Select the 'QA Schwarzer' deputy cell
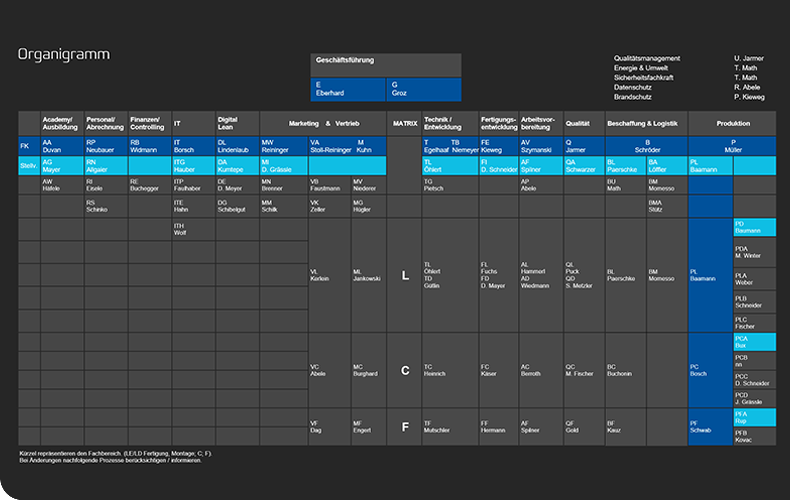 pyautogui.click(x=584, y=165)
